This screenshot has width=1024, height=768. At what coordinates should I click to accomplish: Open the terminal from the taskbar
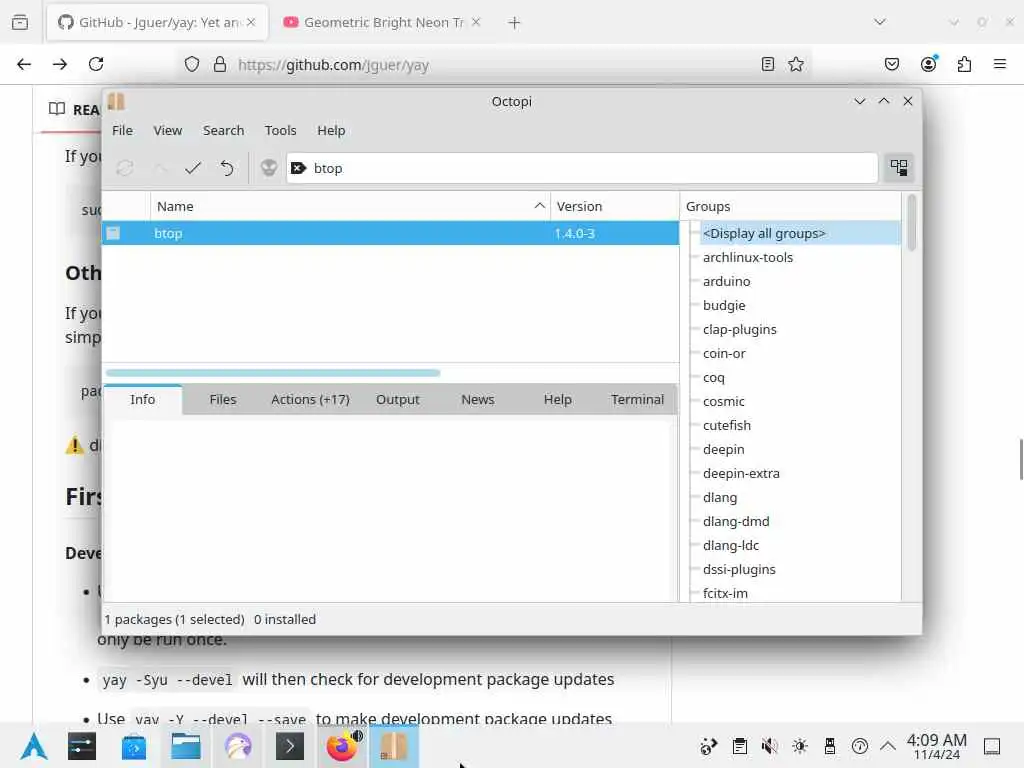point(290,746)
